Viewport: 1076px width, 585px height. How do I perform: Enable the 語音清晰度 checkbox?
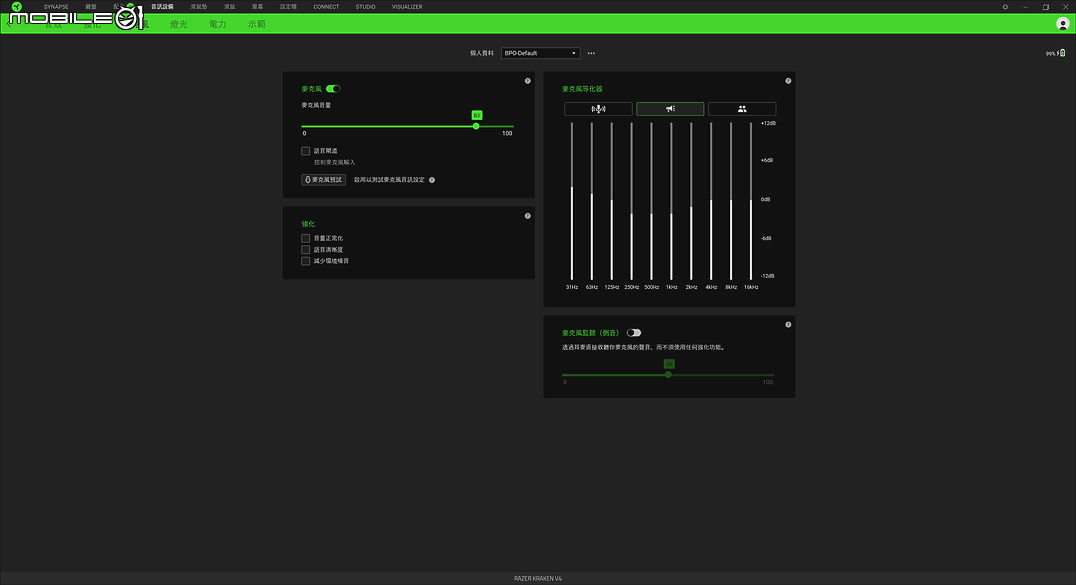click(305, 249)
